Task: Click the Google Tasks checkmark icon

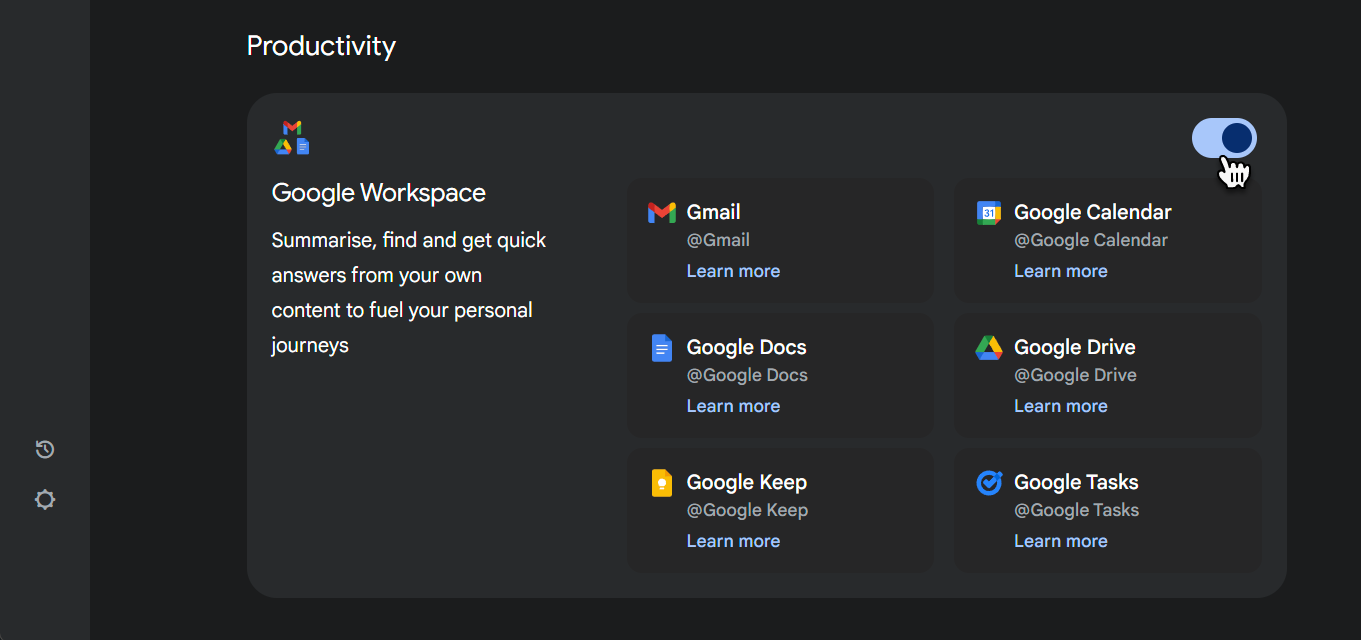Action: [989, 482]
